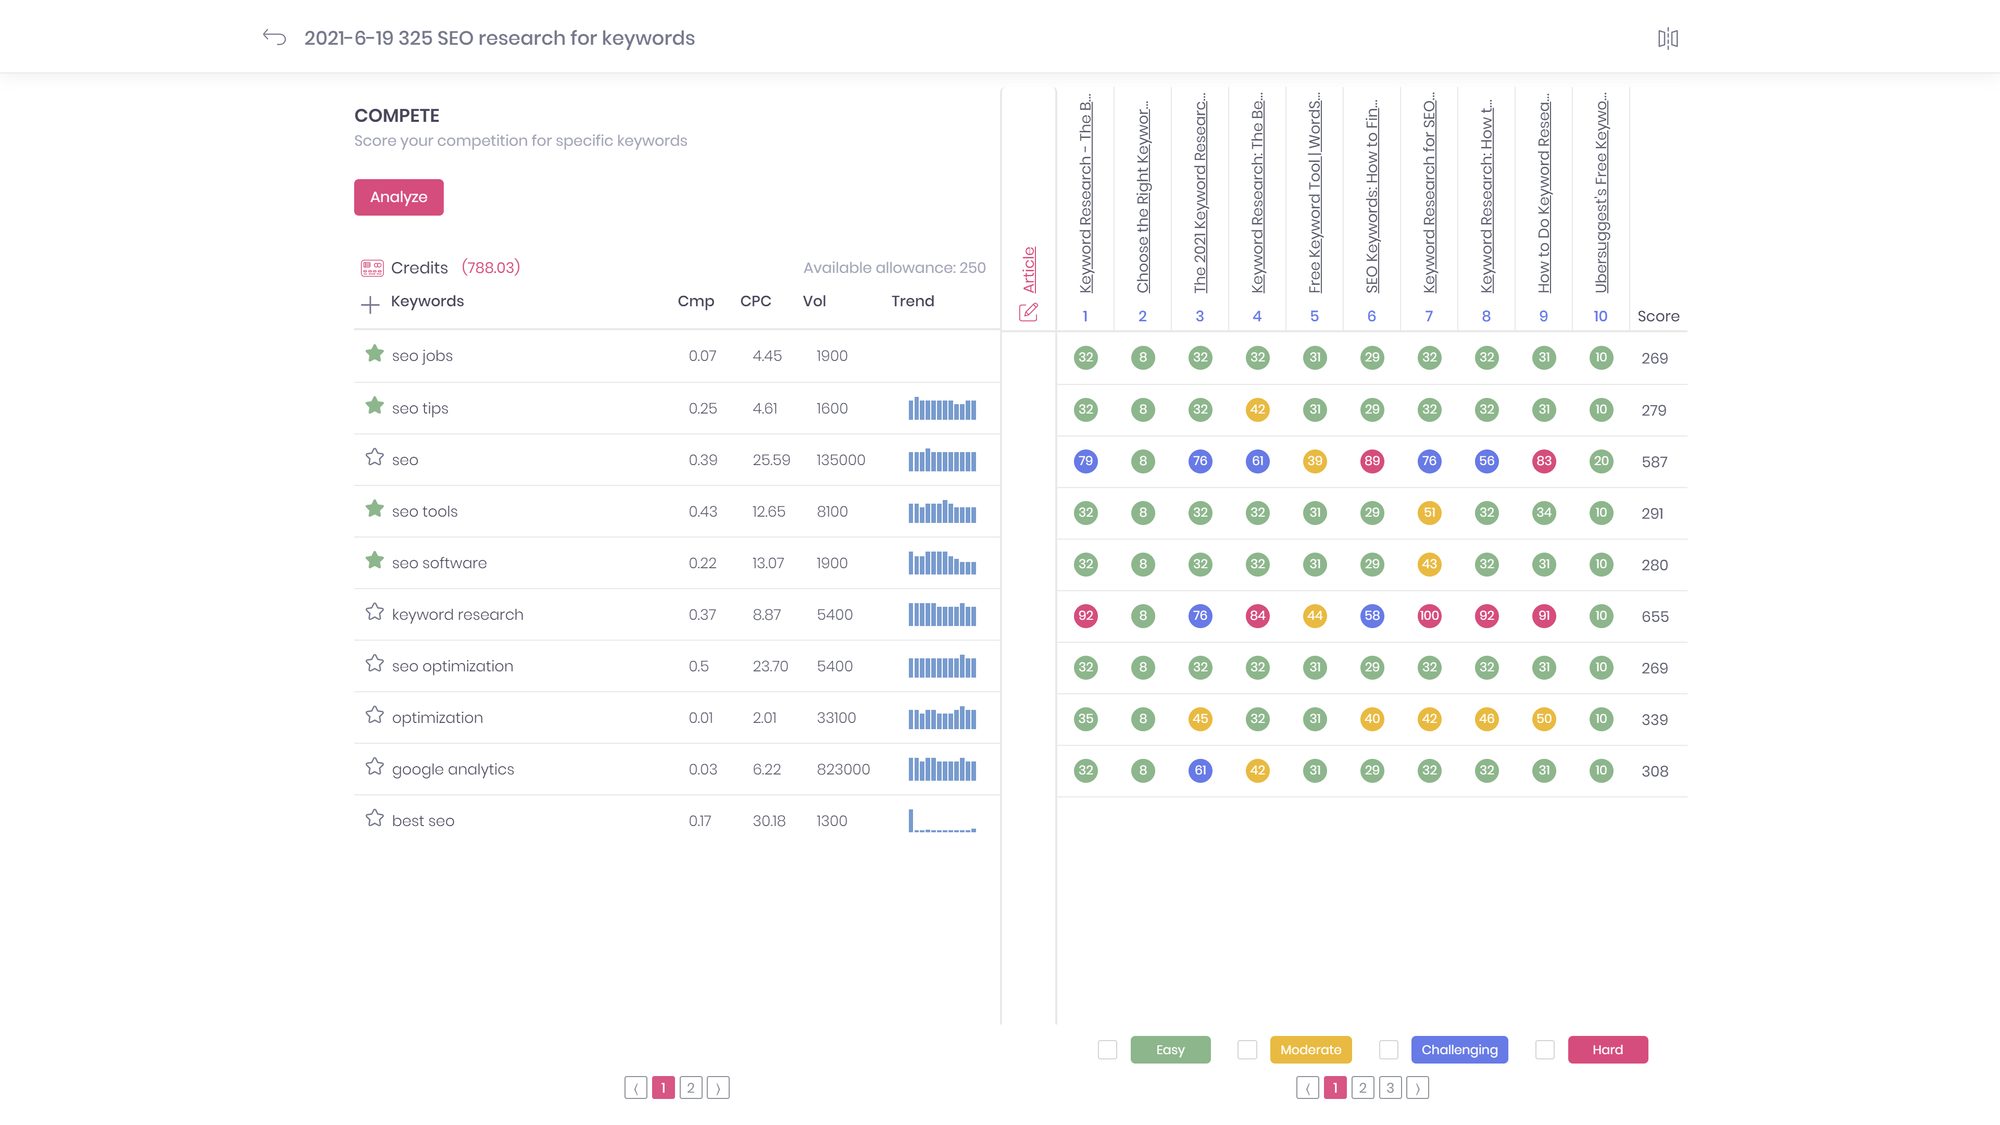This screenshot has height=1125, width=2000.
Task: Check the Hard filter checkbox
Action: (1545, 1050)
